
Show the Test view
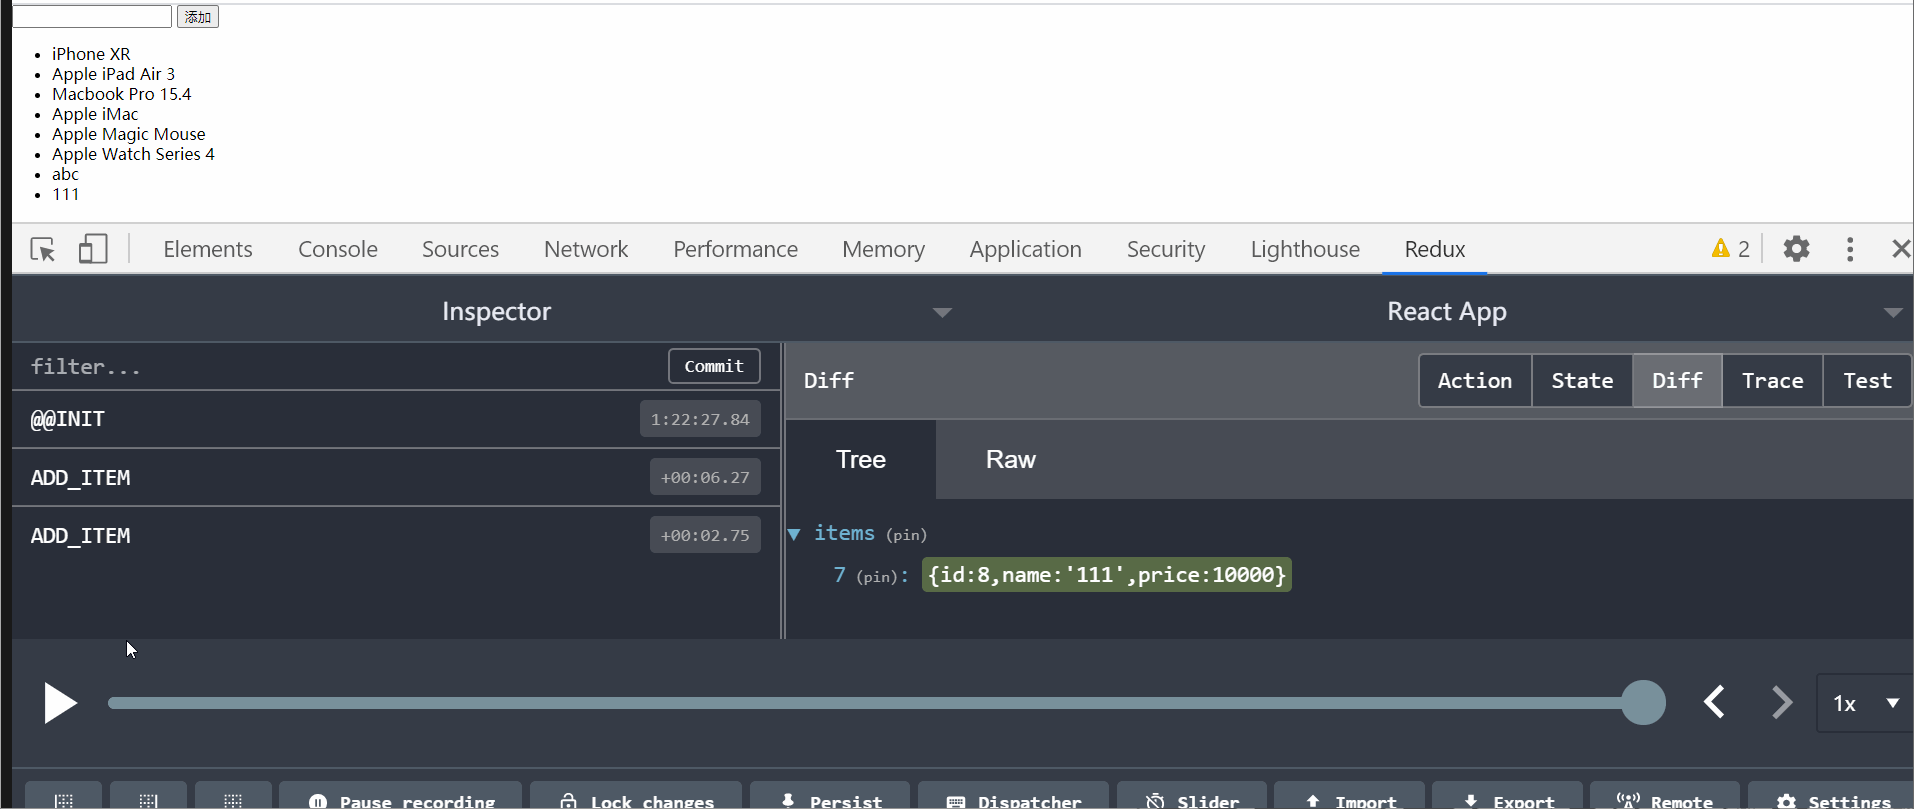(1867, 381)
